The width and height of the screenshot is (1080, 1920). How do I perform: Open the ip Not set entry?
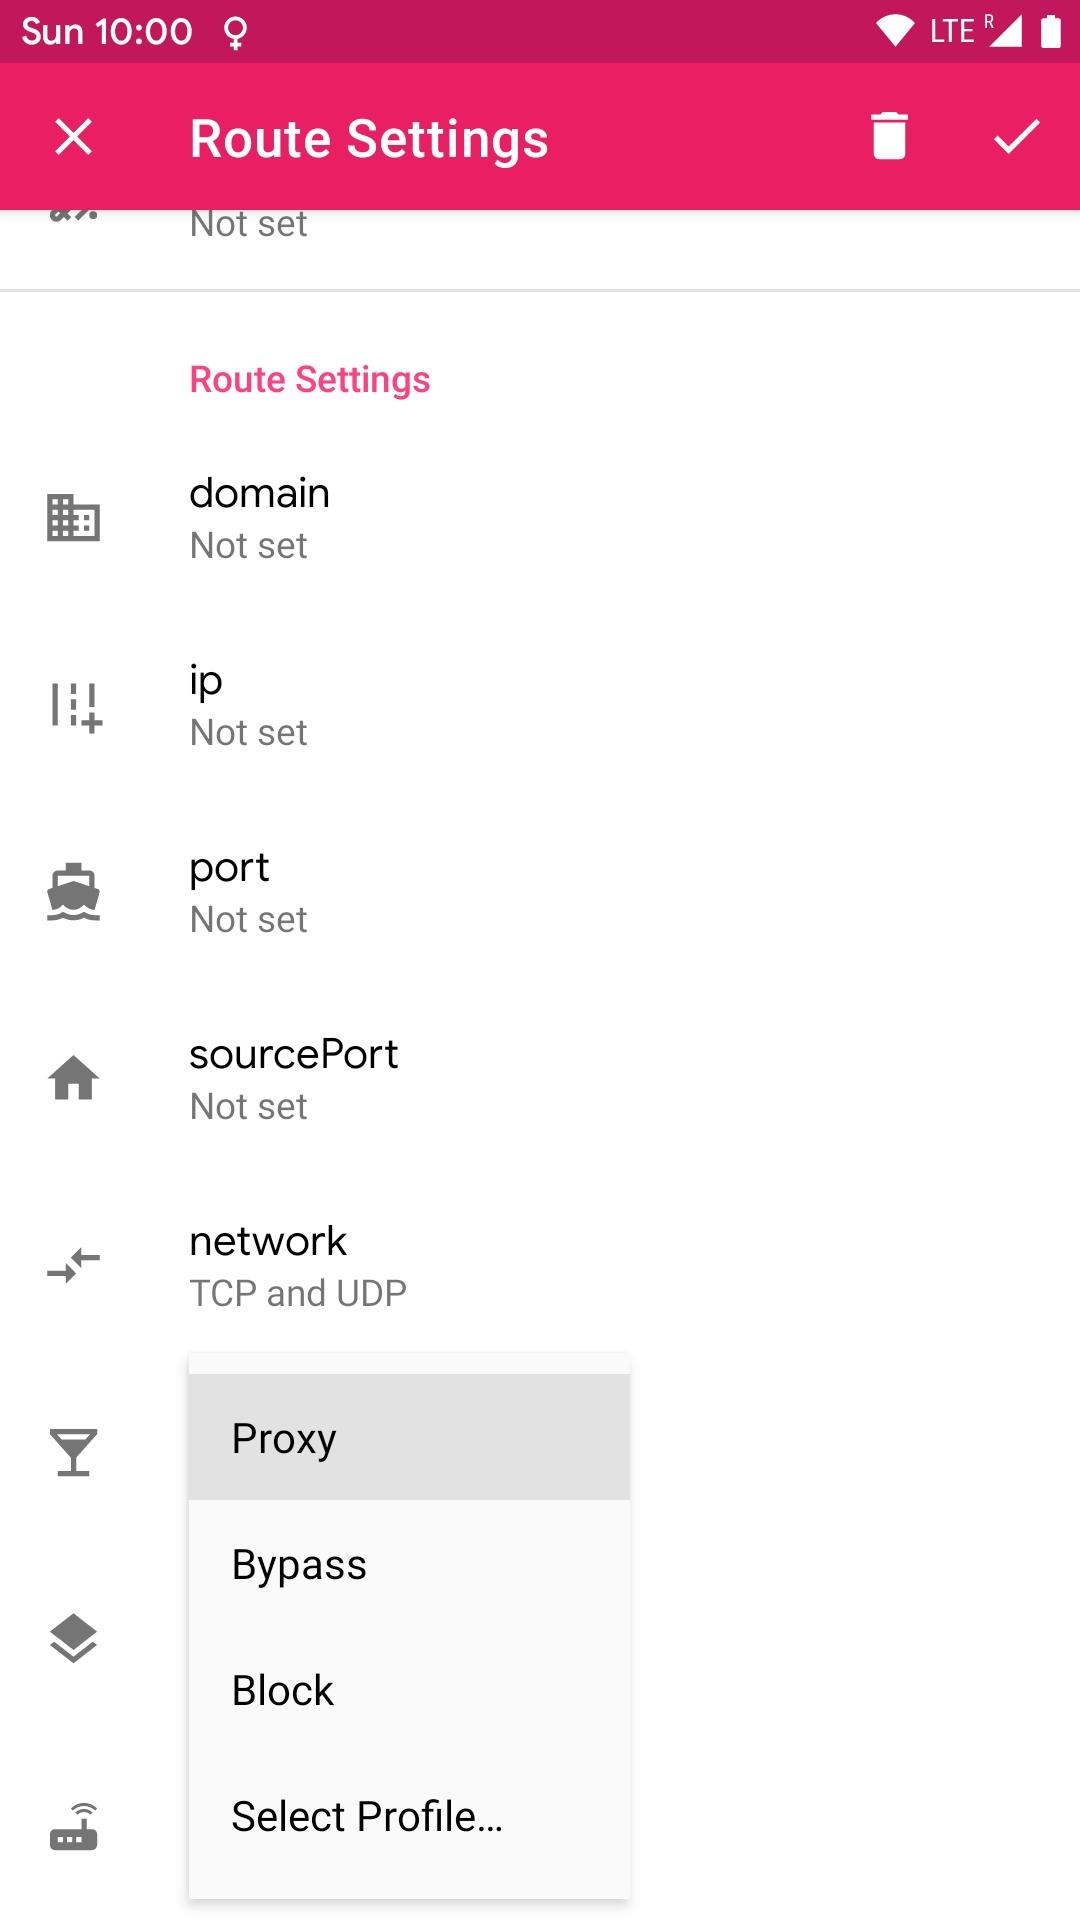point(540,706)
